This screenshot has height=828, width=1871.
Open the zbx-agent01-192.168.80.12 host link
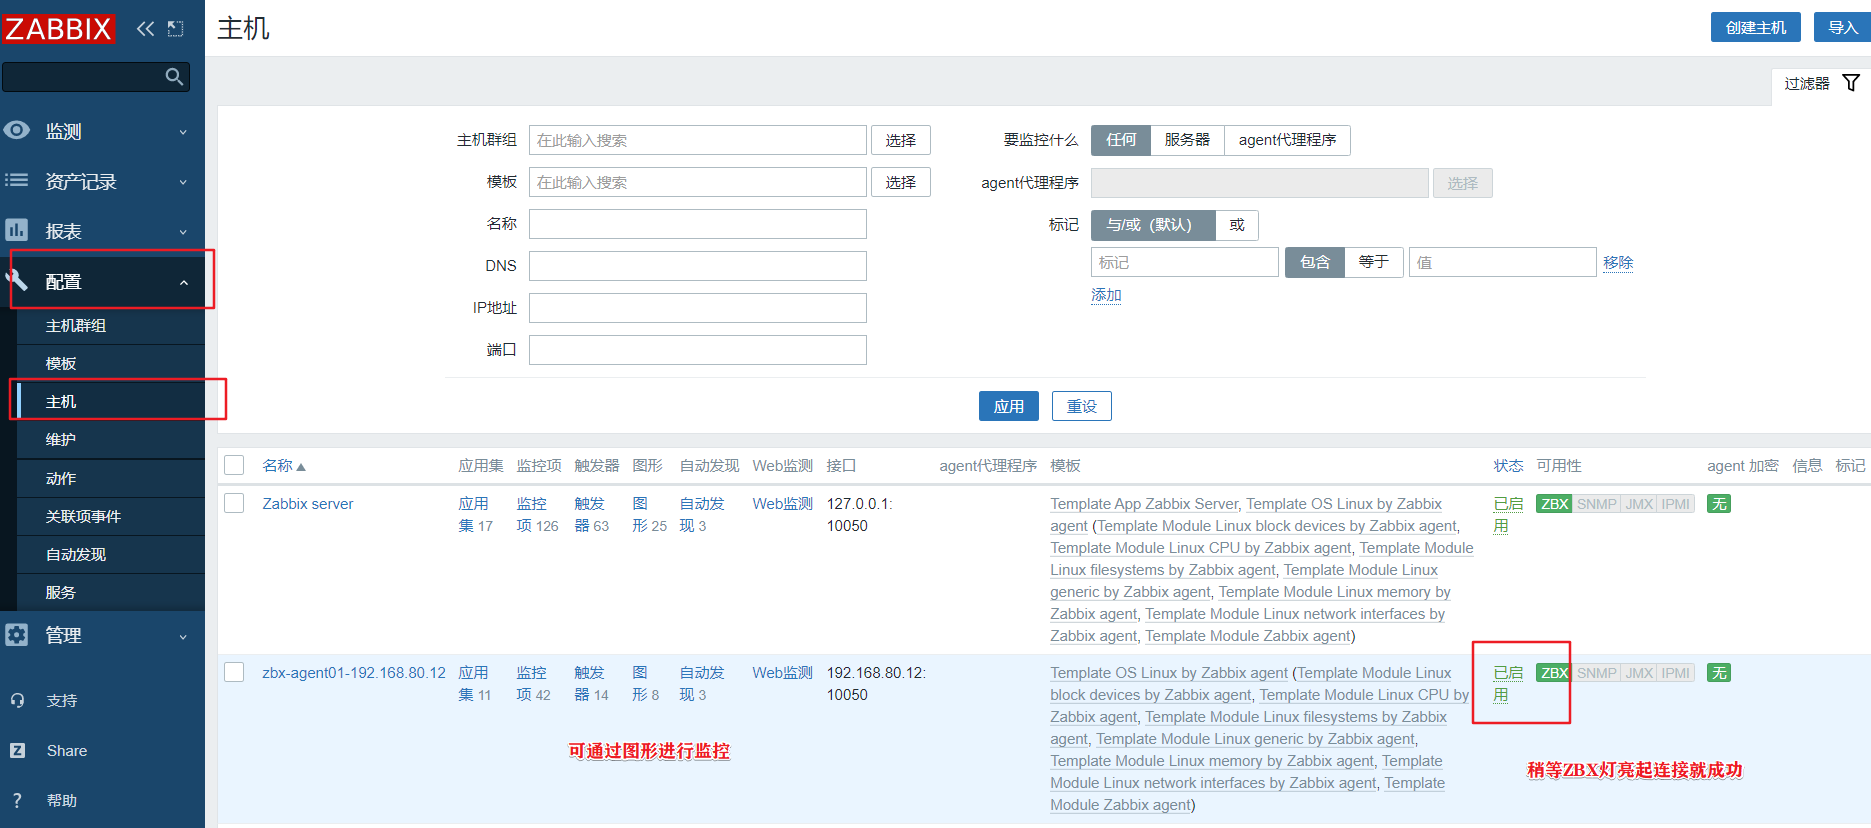pyautogui.click(x=354, y=673)
